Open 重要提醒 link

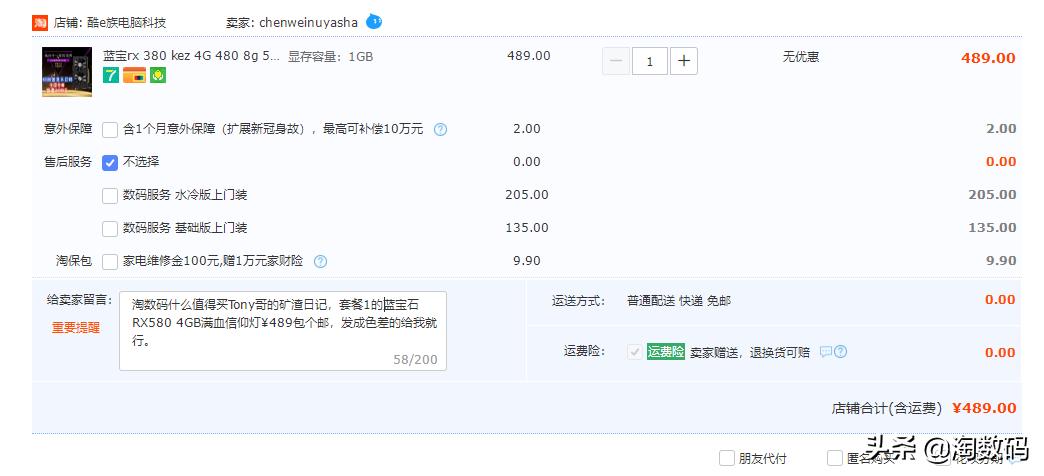tap(76, 328)
